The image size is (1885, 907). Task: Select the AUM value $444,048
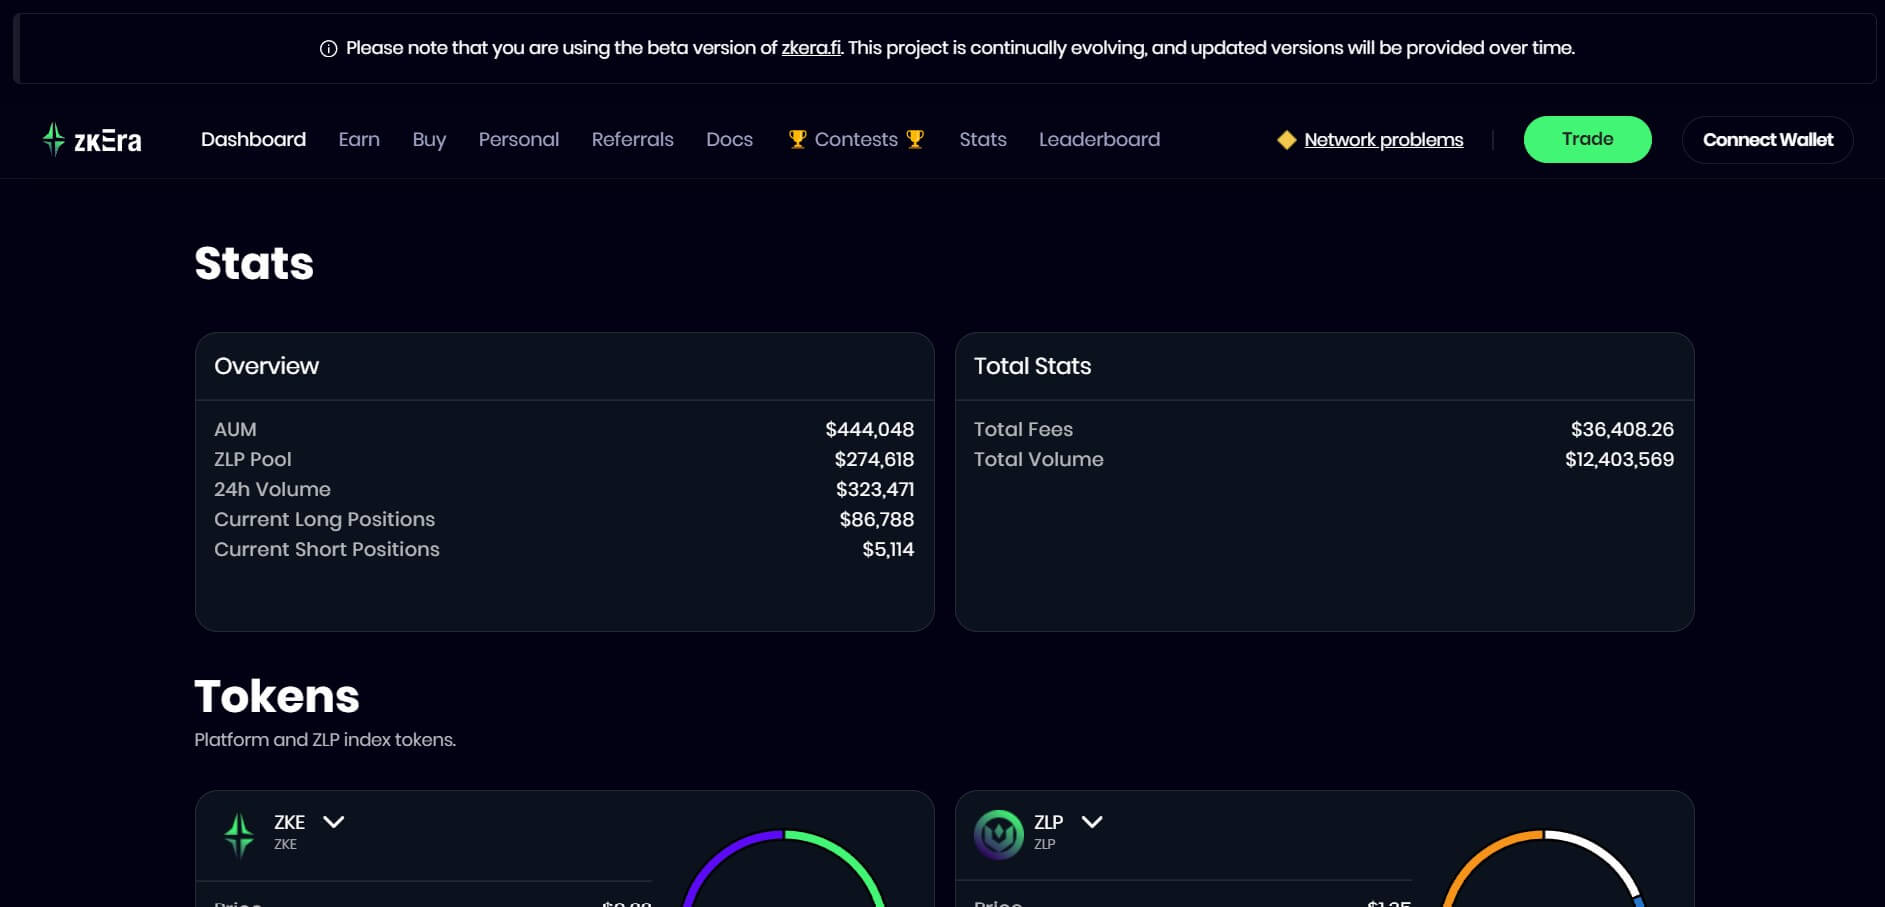point(869,429)
